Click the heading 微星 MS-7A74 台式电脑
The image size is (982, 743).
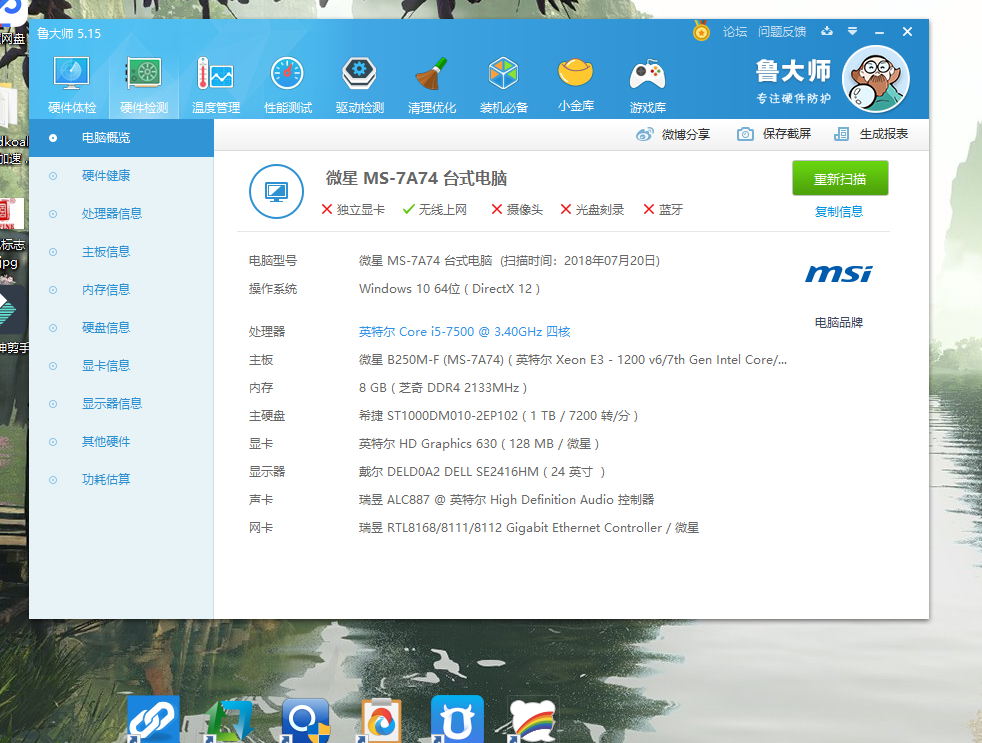pos(416,179)
